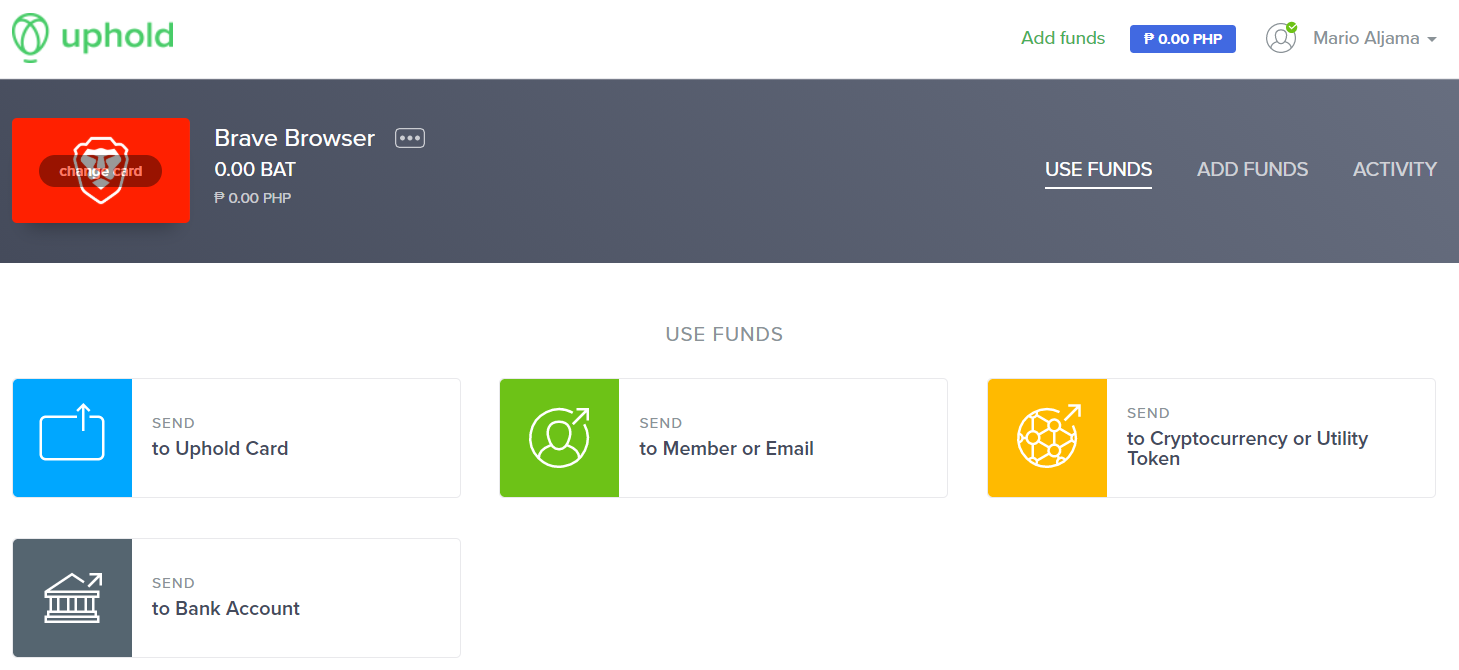The height and width of the screenshot is (670, 1459).
Task: Click the Uphold logo
Action: point(93,38)
